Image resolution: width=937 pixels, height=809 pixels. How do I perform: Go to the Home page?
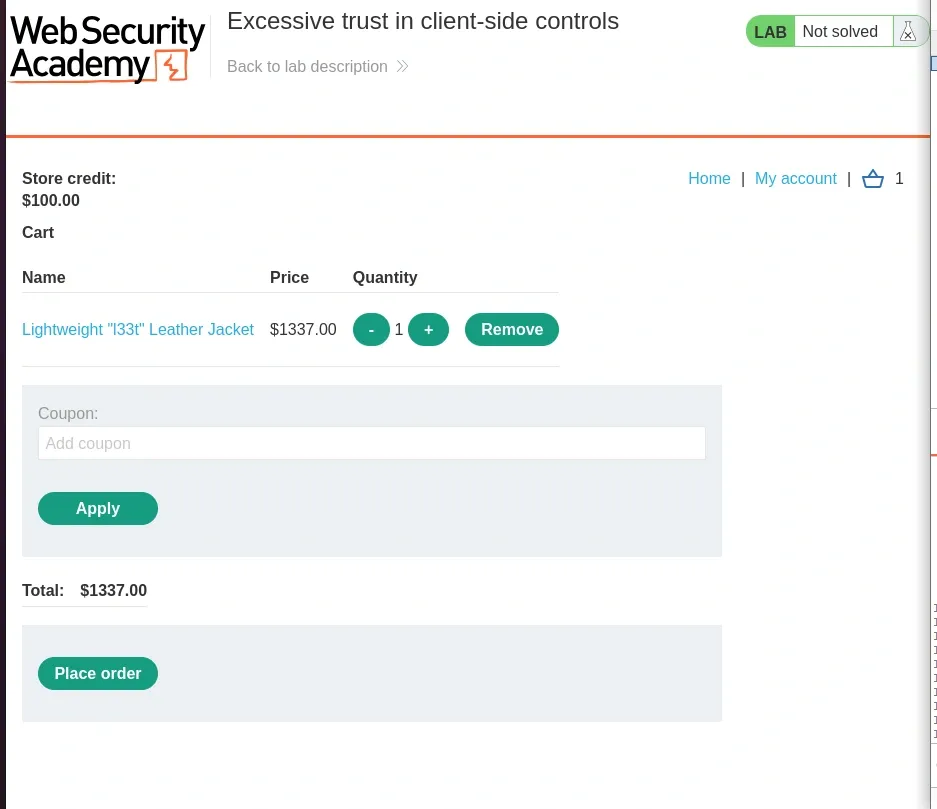(x=709, y=178)
